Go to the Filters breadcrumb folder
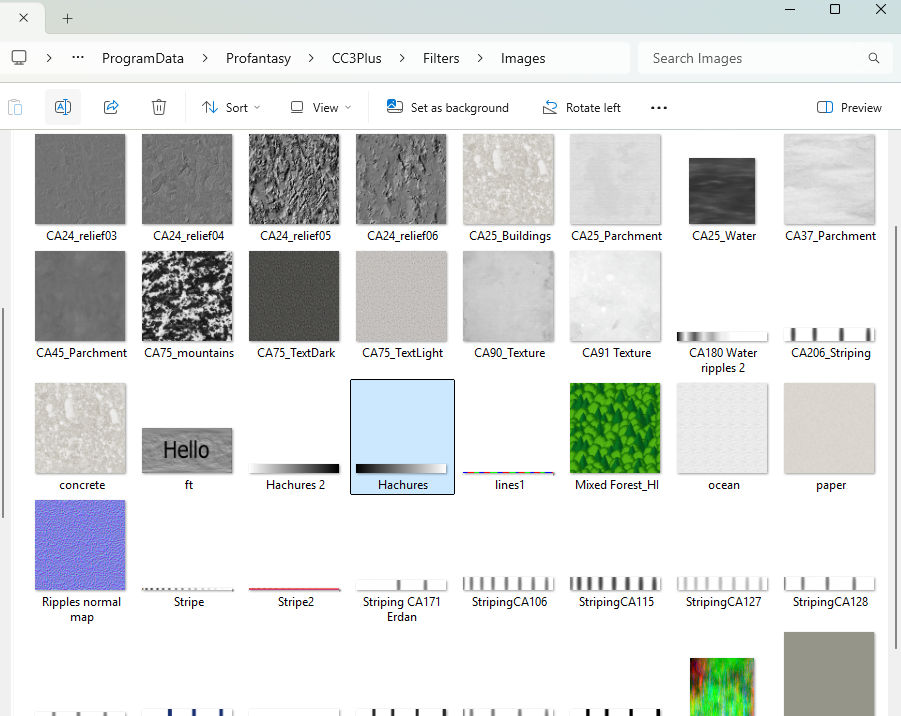The image size is (901, 716). 441,58
